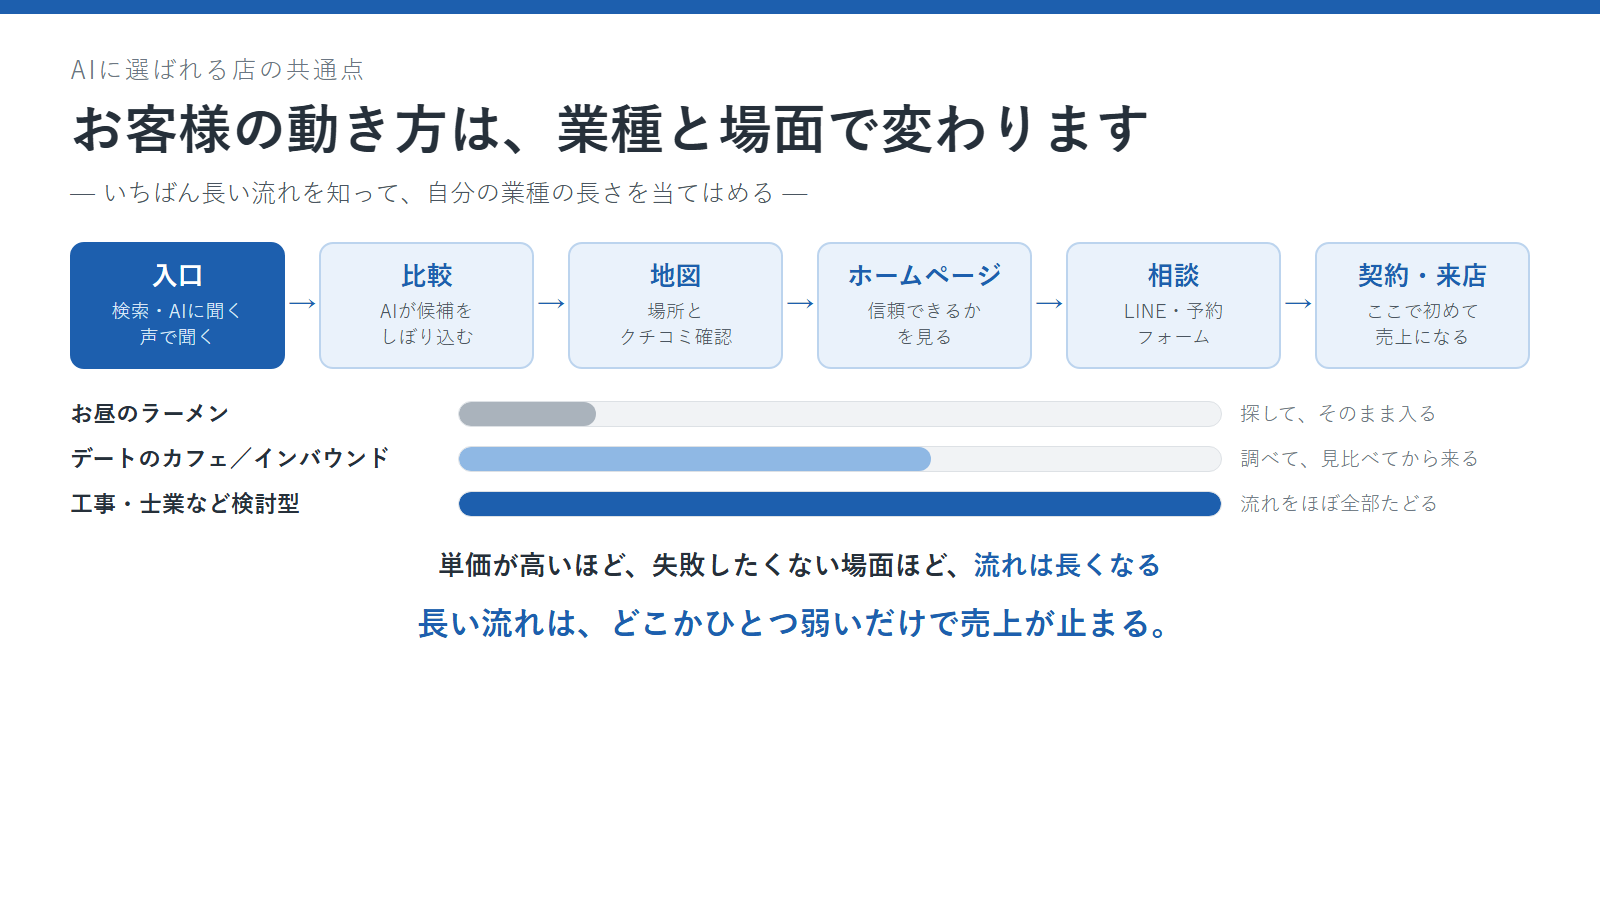Screen dimensions: 1600x900
Task: Click the heading お客様の動き方は、業種と場面で変わります
Action: tap(610, 129)
